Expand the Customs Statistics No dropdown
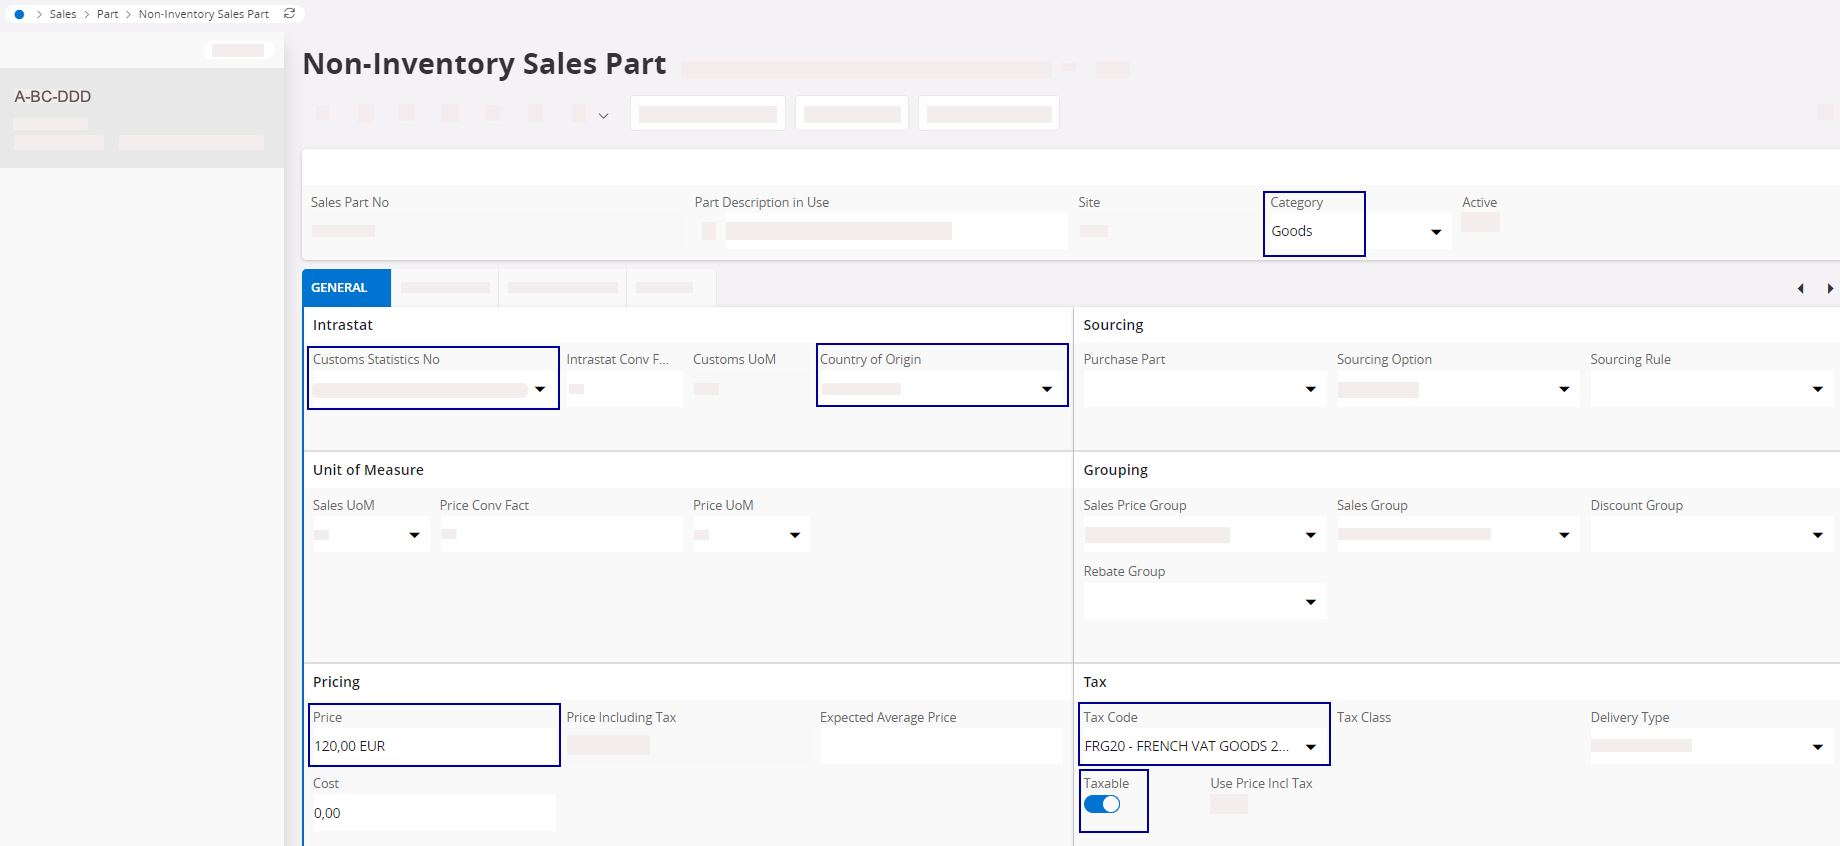1840x846 pixels. 540,390
